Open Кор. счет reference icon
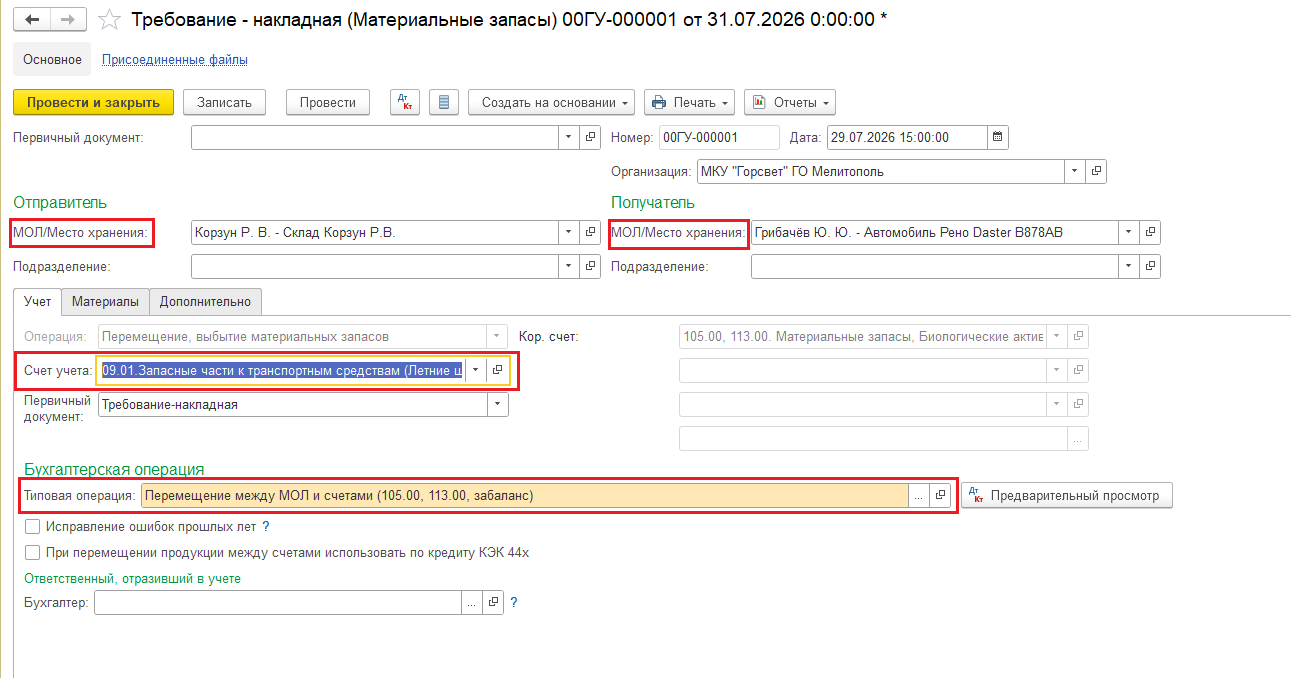Image resolution: width=1291 pixels, height=678 pixels. [1078, 336]
